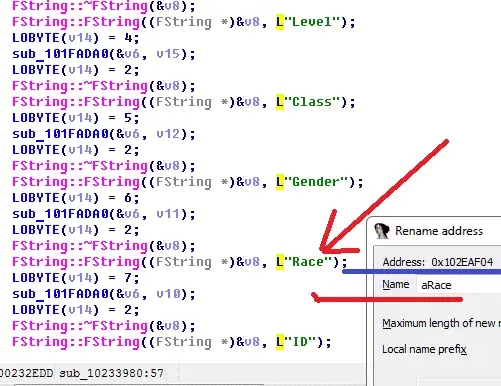
Task: Click the LOBYTE(v14) = 7 line
Action: click(76, 278)
